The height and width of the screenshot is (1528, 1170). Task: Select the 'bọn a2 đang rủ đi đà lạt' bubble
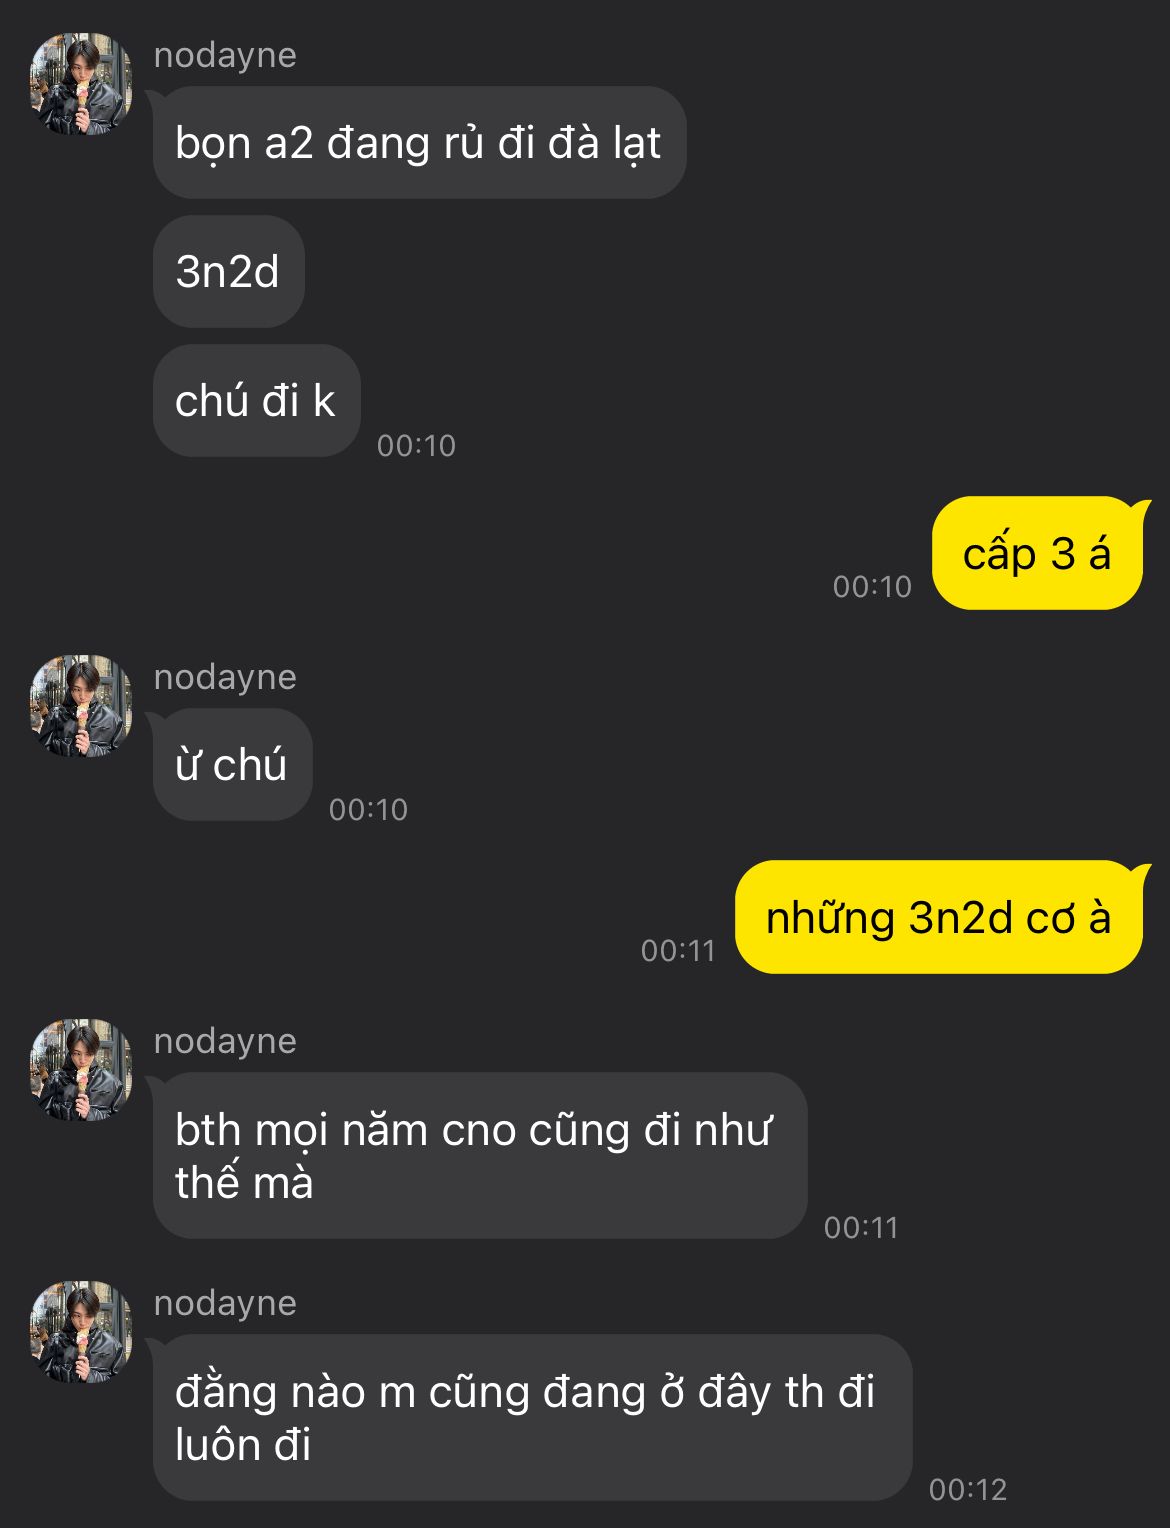pos(419,142)
